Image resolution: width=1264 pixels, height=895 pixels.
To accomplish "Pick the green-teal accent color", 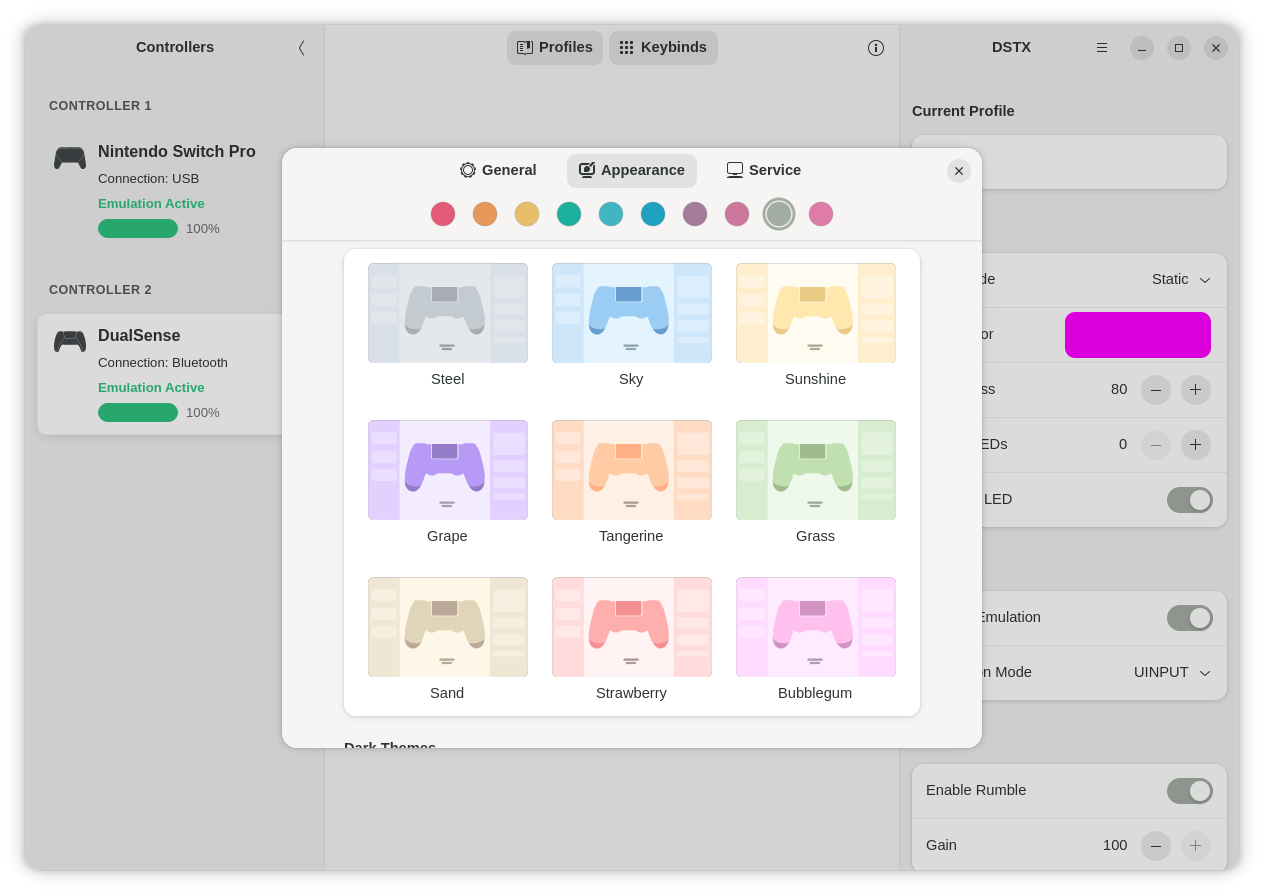I will click(569, 214).
